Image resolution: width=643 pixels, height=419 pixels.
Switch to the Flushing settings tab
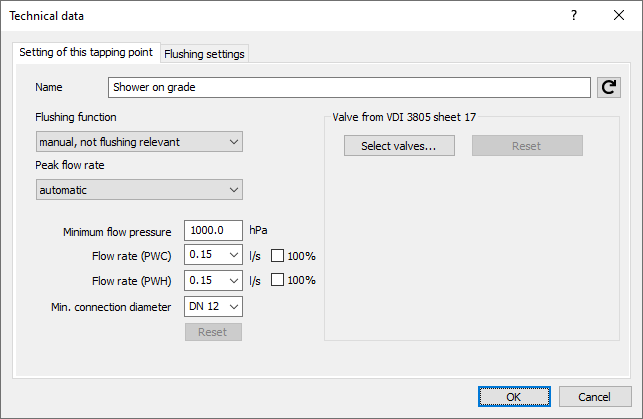[x=204, y=54]
